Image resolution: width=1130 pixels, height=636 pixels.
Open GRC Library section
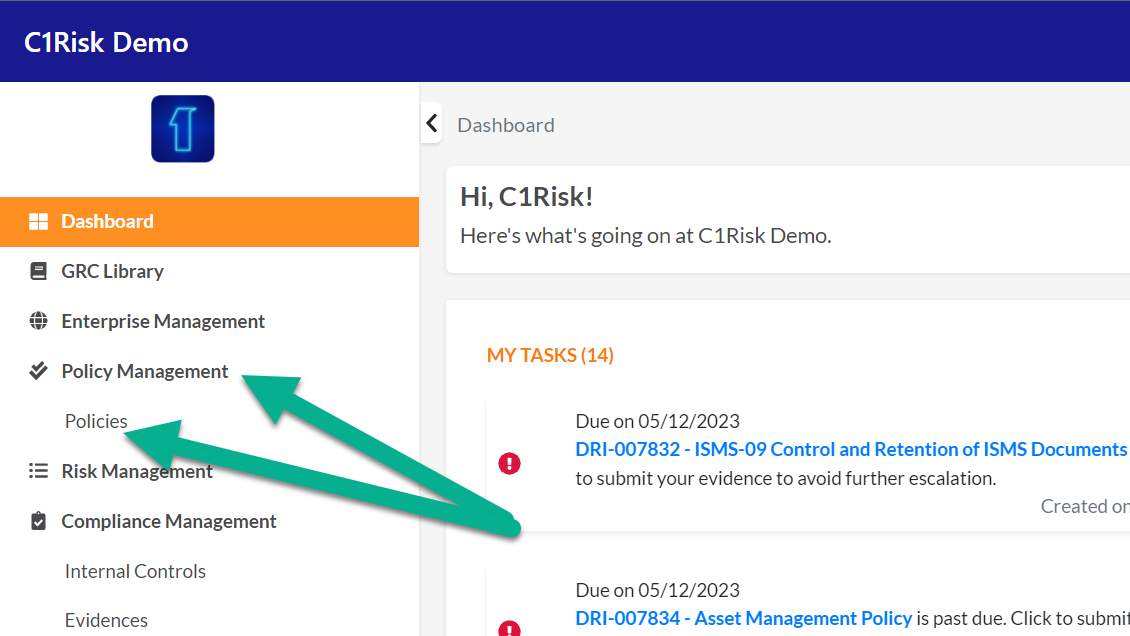(x=112, y=272)
